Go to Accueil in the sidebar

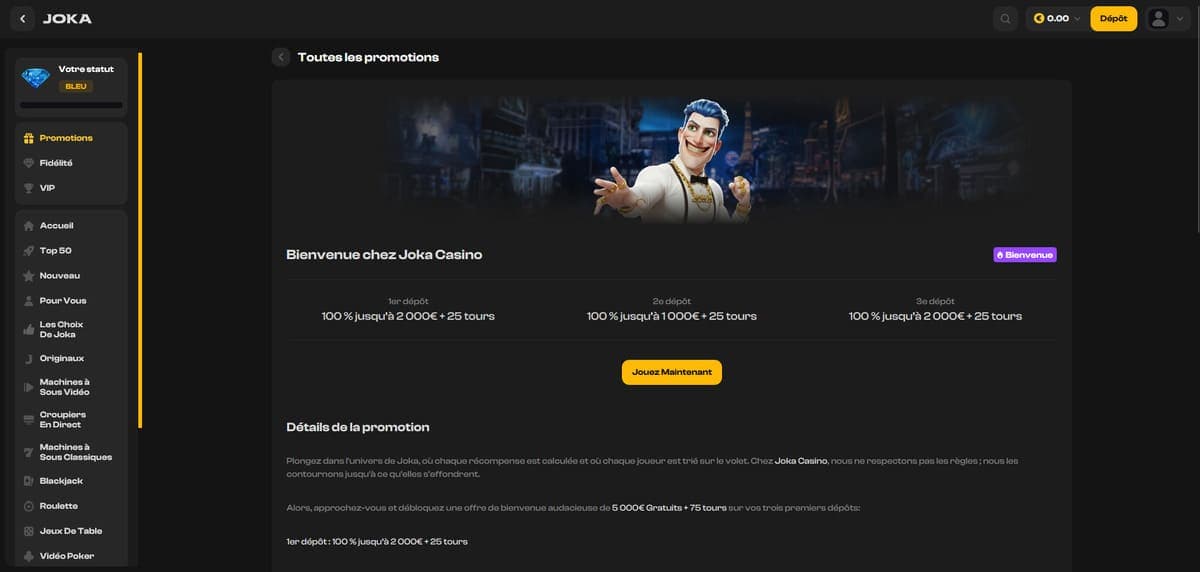tap(57, 226)
